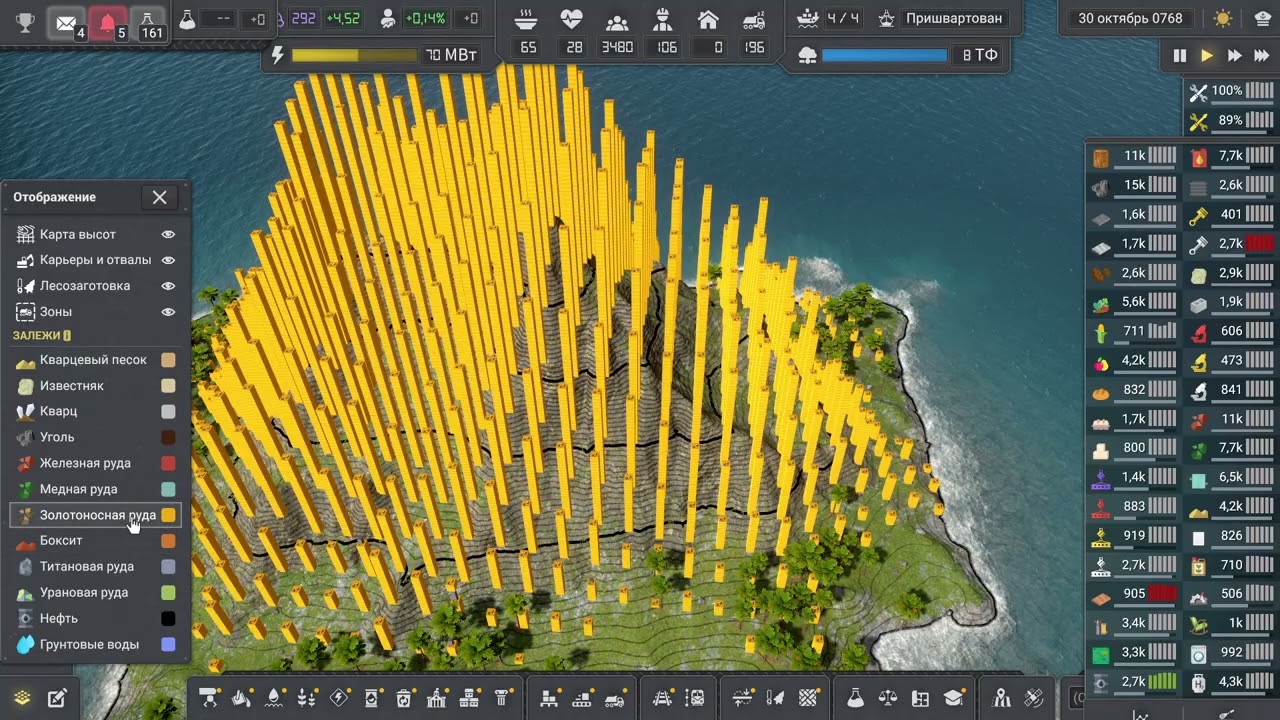Click the health heart stat icon
This screenshot has width=1280, height=720.
coord(571,20)
